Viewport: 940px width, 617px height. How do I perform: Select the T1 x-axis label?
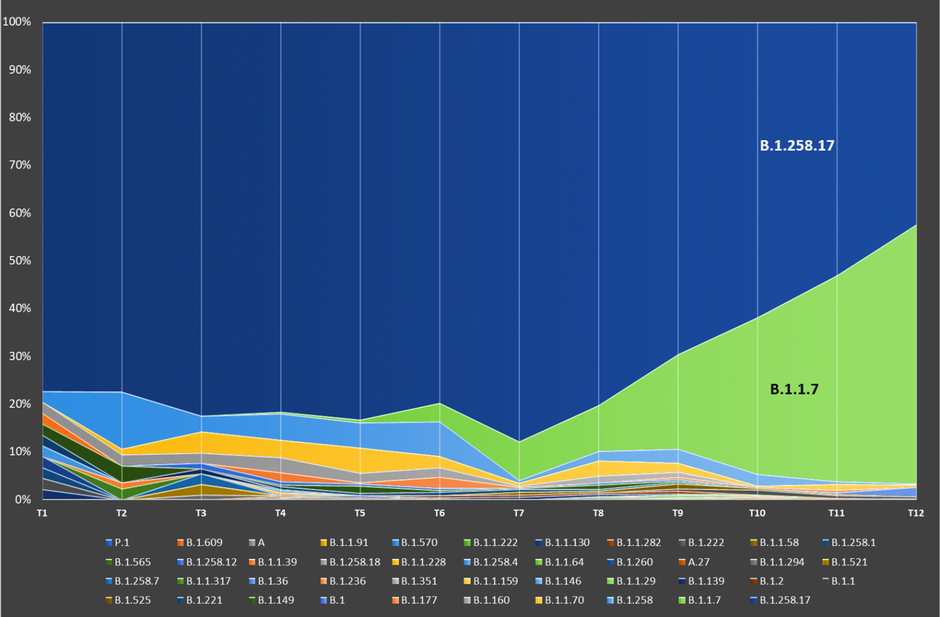(43, 512)
